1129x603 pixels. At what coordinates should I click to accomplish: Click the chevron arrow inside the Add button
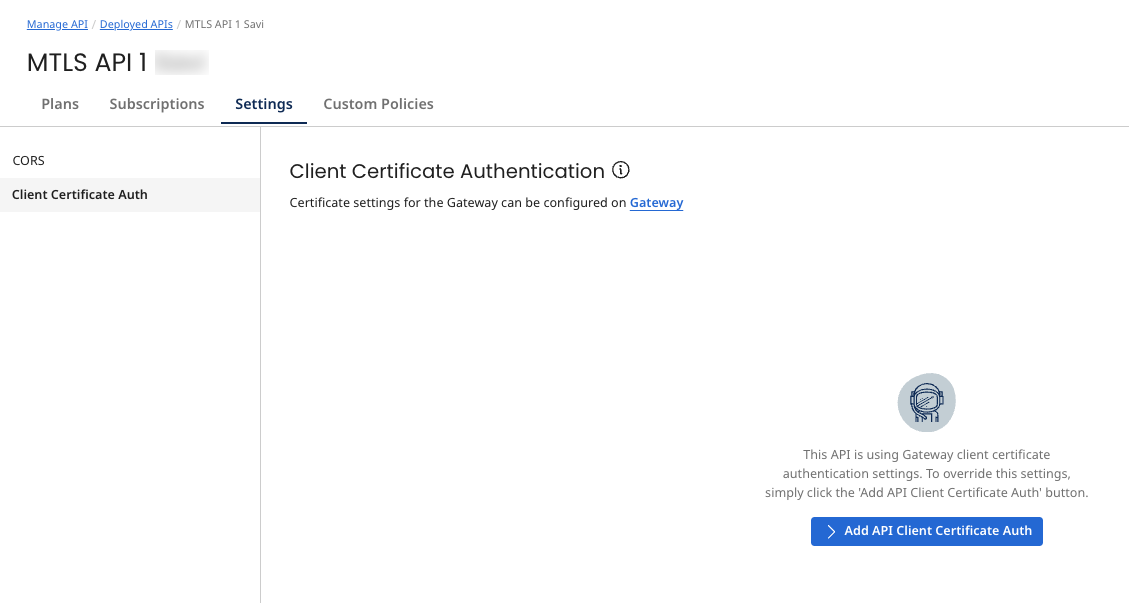coord(830,531)
